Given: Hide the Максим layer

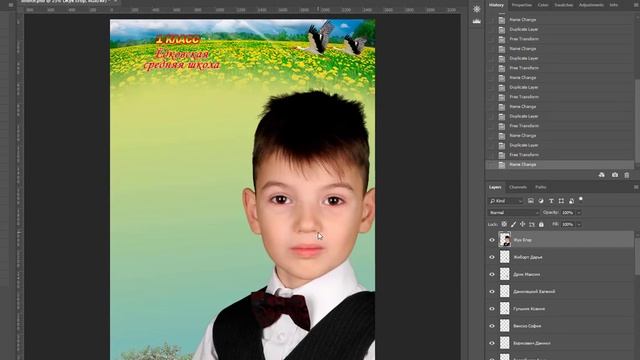Looking at the screenshot, I should 492,274.
